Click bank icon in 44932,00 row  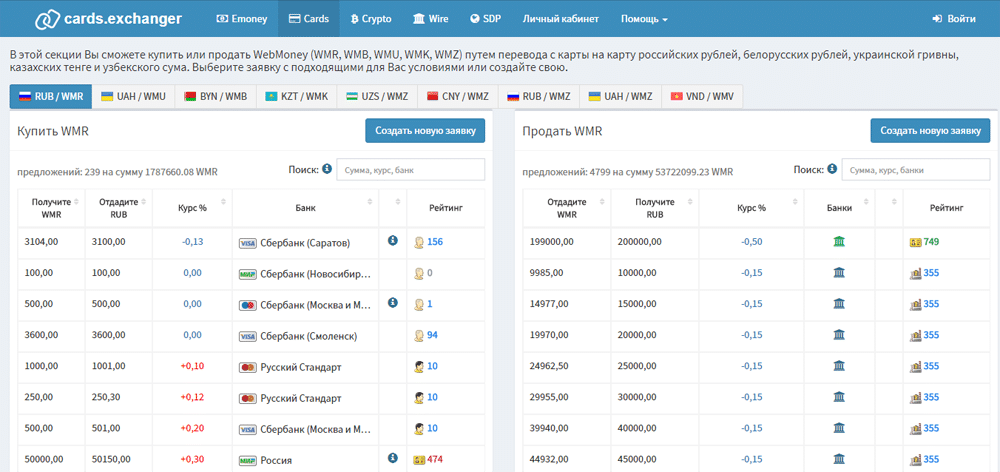pyautogui.click(x=839, y=459)
